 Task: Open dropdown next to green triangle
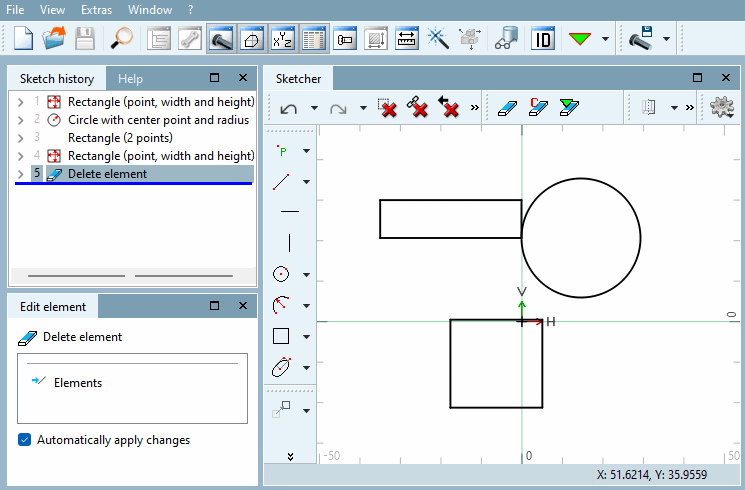point(605,39)
